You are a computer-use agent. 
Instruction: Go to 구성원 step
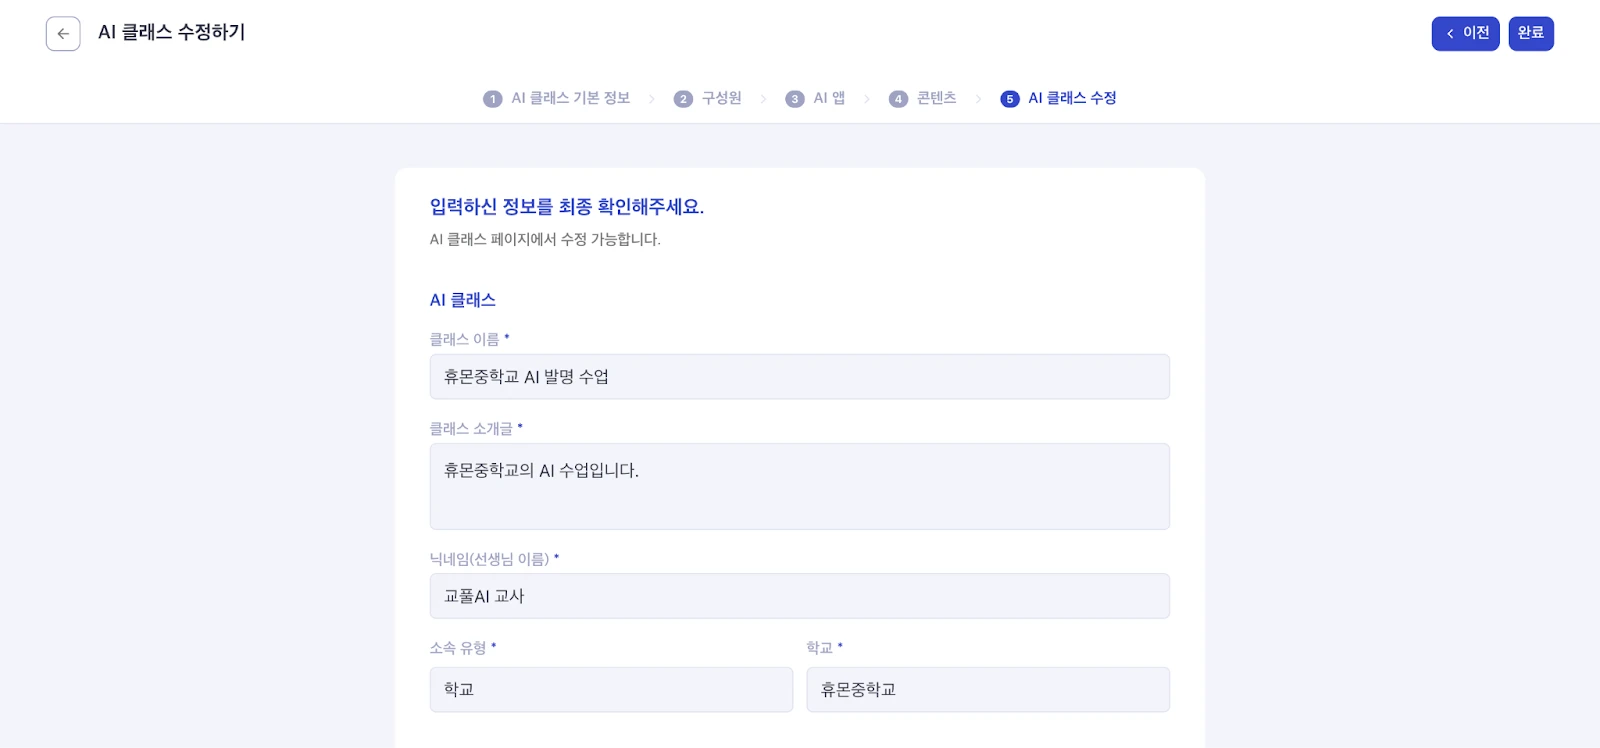click(722, 98)
